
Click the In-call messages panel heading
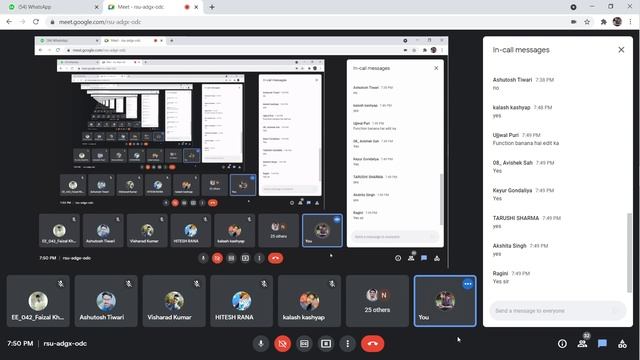[521, 50]
